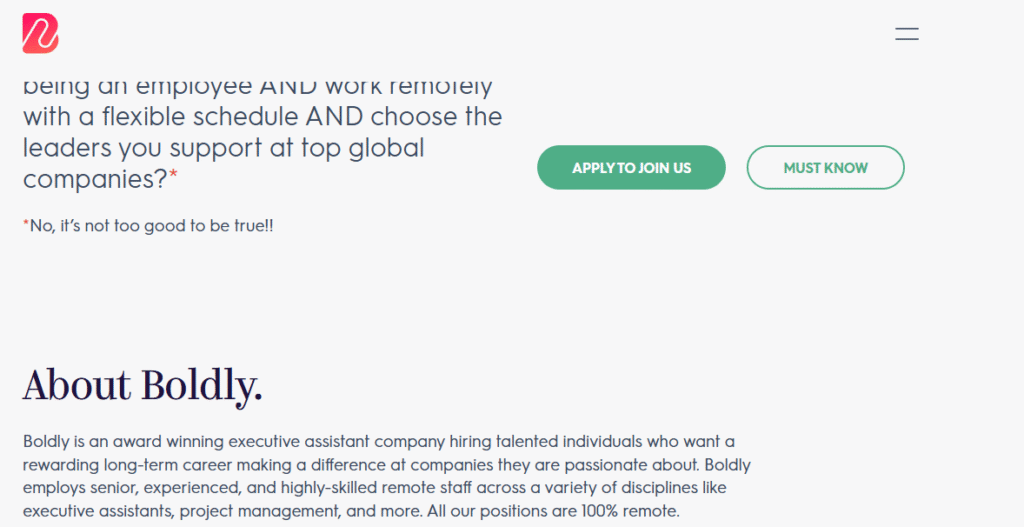Click the Boldly logo icon

[40, 33]
